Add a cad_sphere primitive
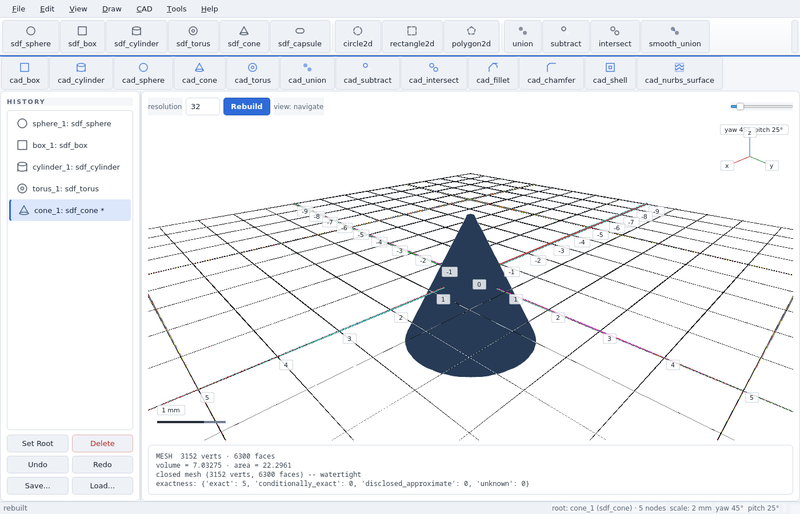This screenshot has width=800, height=514. coord(143,74)
